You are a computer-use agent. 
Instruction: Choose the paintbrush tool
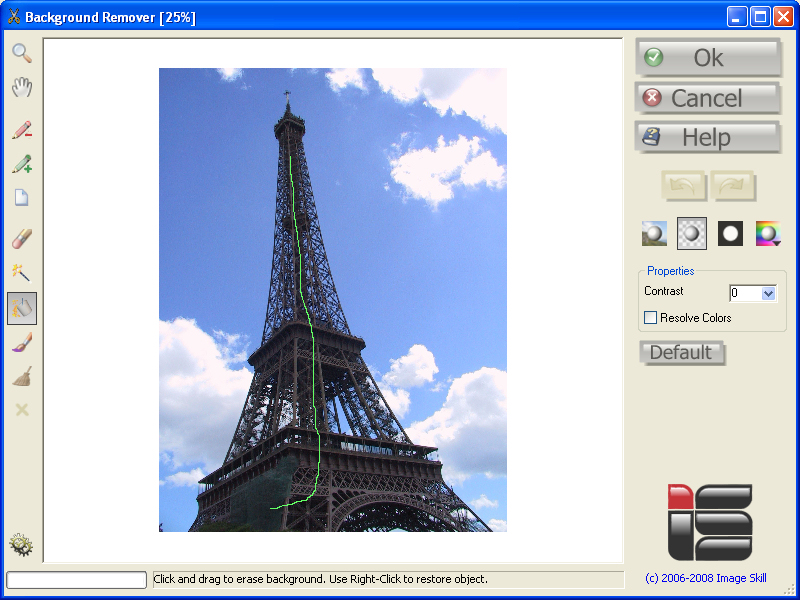[x=22, y=342]
